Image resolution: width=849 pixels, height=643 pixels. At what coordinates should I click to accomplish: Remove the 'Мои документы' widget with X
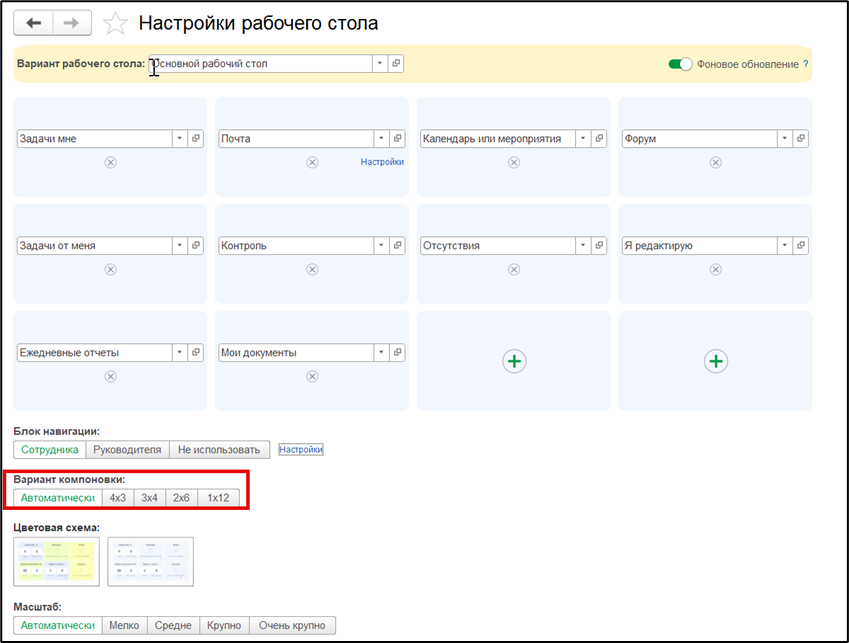[312, 376]
